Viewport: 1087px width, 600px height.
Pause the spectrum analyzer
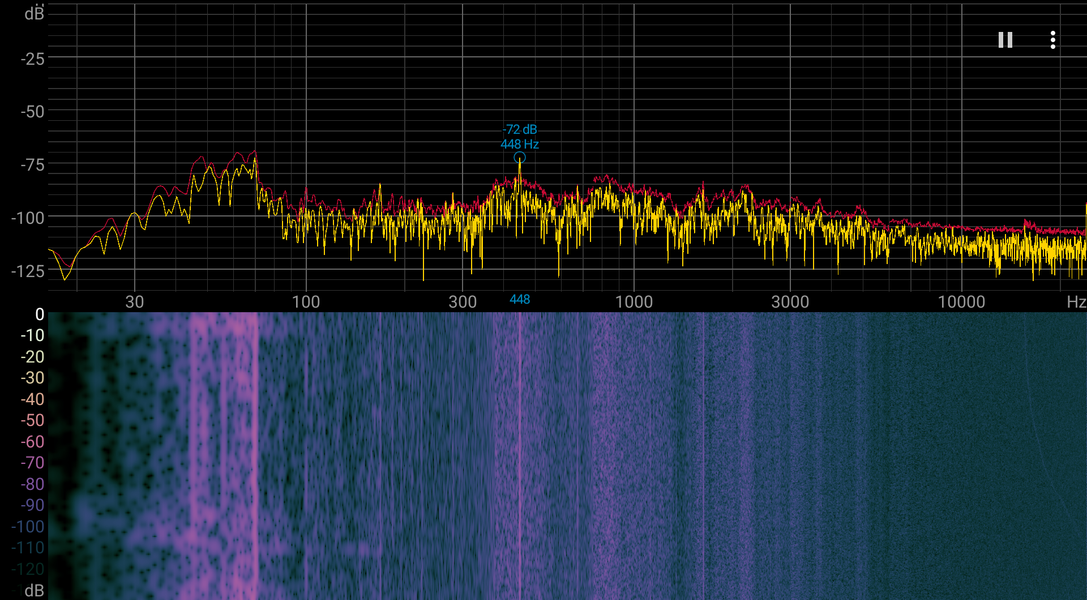point(1005,40)
